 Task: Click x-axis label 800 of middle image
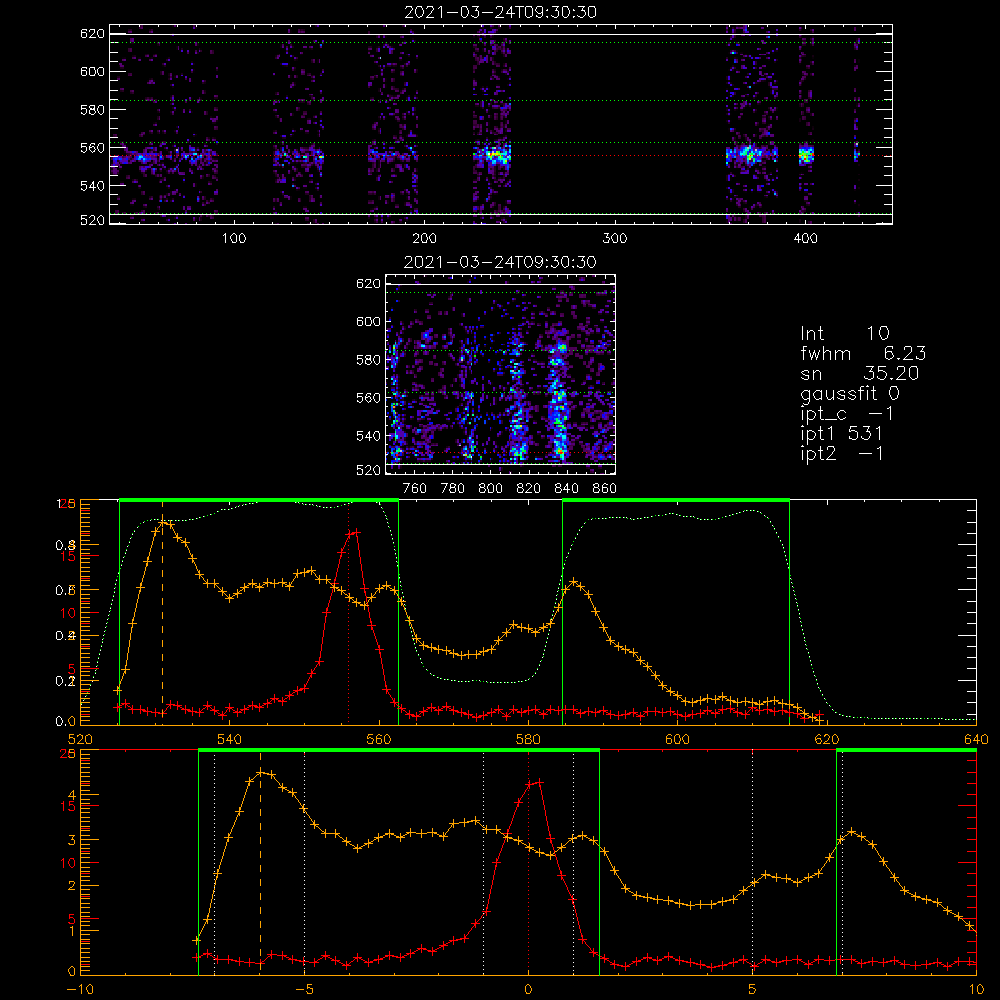click(x=490, y=489)
